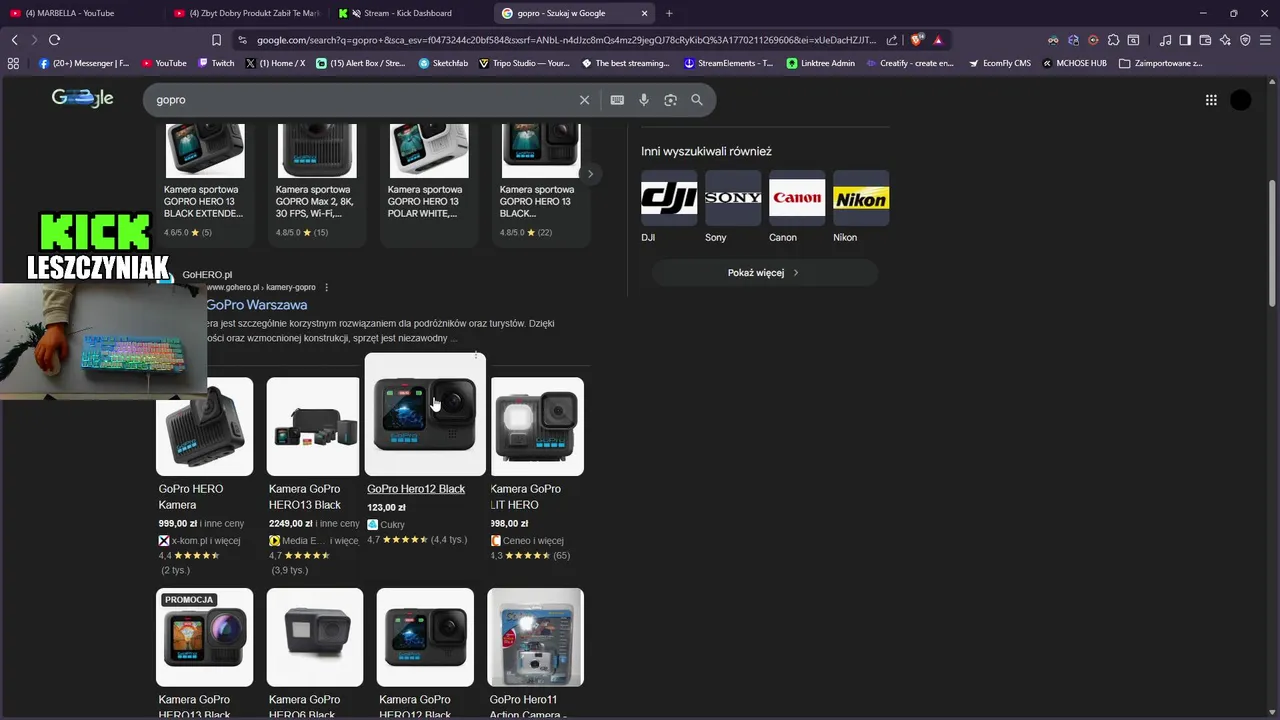Open GoPro Warszawa result link
The height and width of the screenshot is (720, 1280).
click(x=256, y=305)
